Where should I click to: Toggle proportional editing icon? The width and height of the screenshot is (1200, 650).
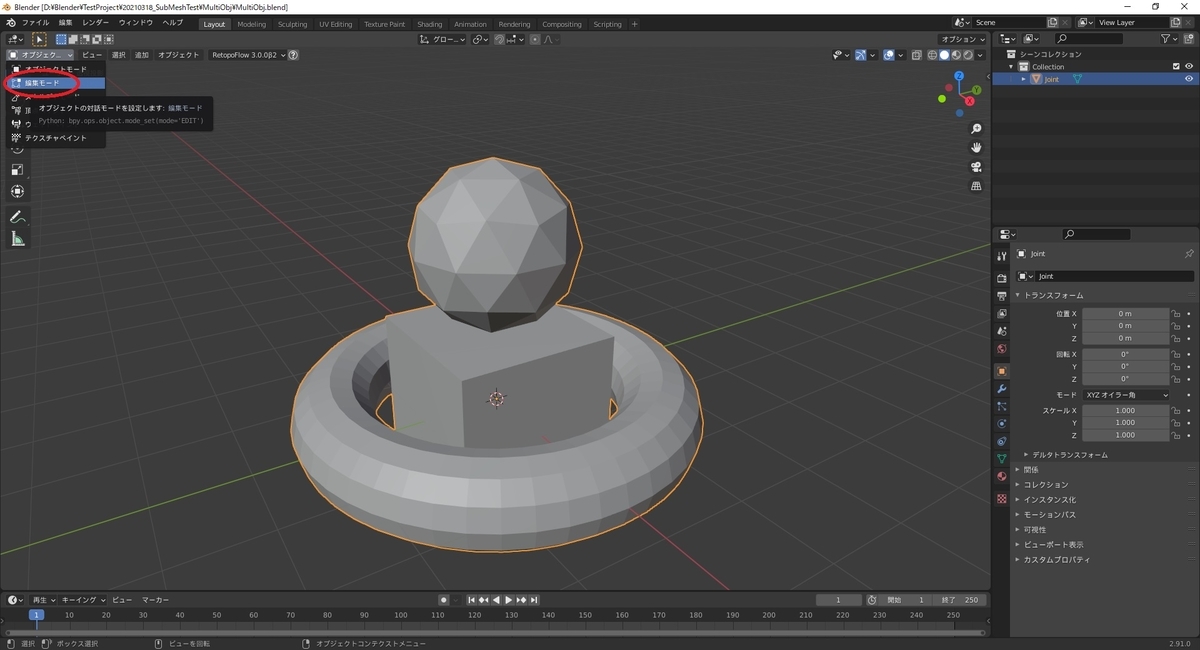[535, 39]
